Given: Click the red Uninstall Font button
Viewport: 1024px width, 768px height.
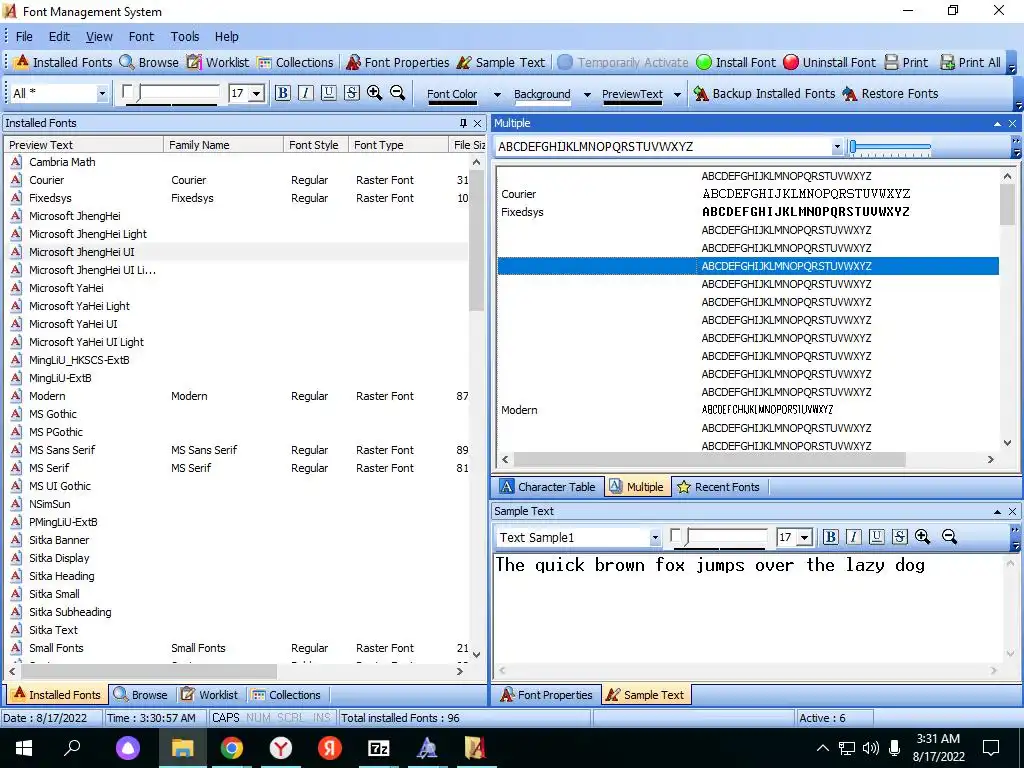Looking at the screenshot, I should [x=829, y=62].
